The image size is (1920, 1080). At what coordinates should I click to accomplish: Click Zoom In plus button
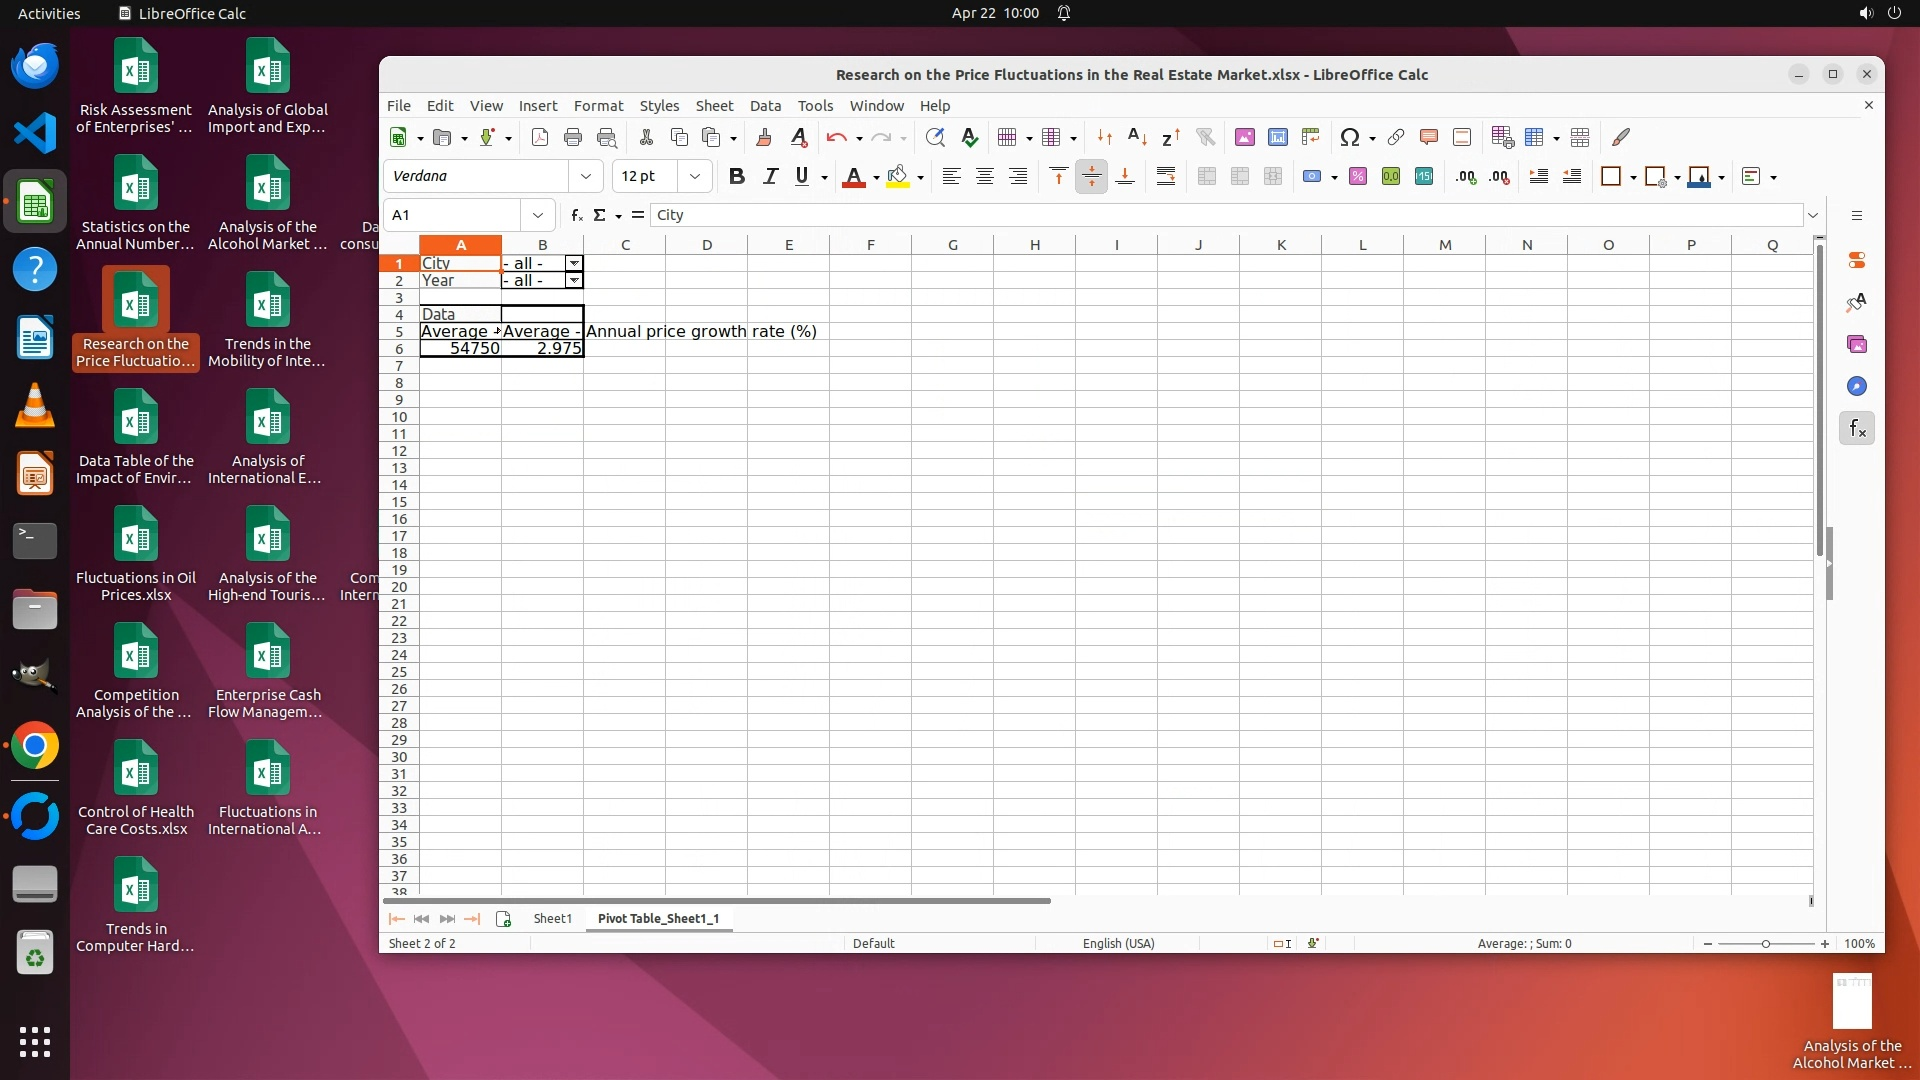point(1825,944)
